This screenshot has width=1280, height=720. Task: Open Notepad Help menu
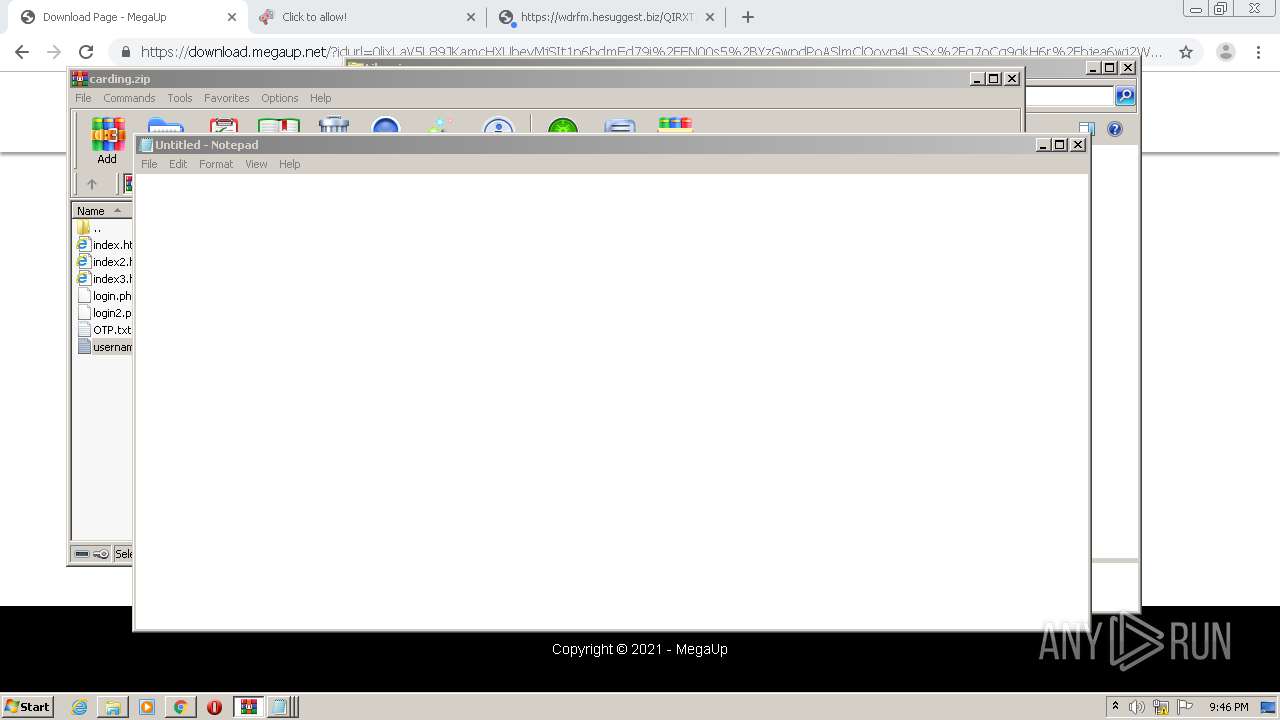point(289,164)
